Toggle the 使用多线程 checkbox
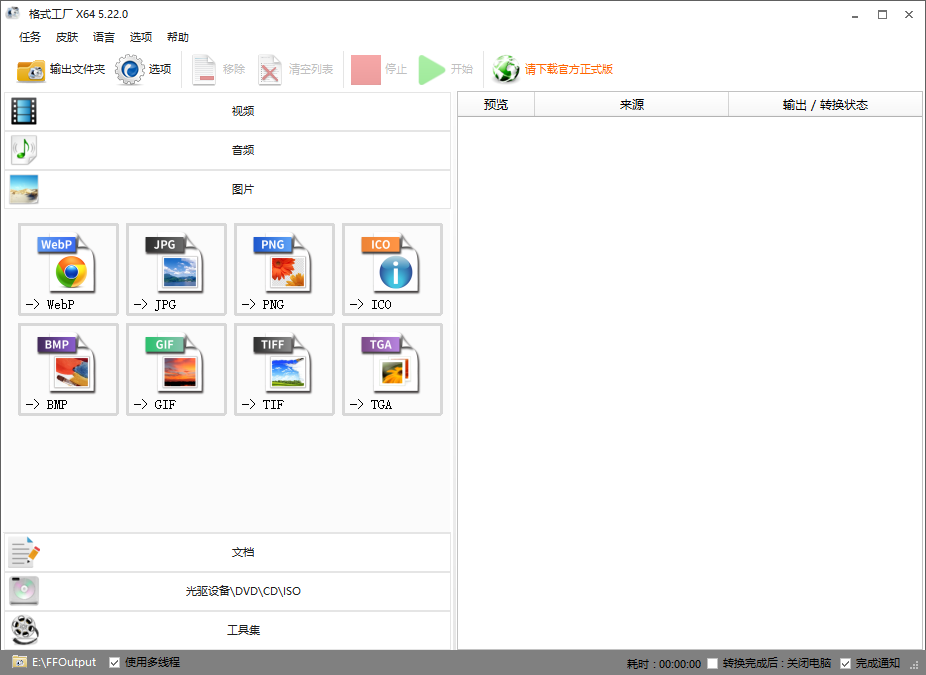The width and height of the screenshot is (926, 675). point(115,663)
